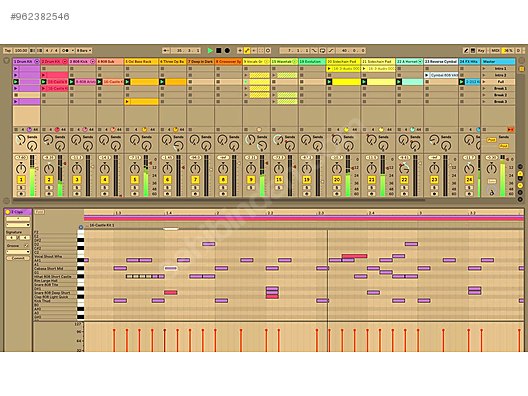Unfold the 22 A Hornet track arrow
Image resolution: width=528 pixels, height=396 pixels.
click(420, 62)
